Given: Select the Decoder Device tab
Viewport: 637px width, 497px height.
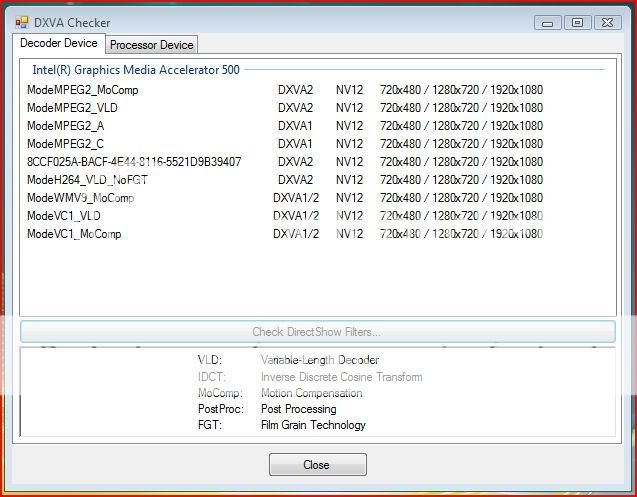Looking at the screenshot, I should pyautogui.click(x=59, y=43).
